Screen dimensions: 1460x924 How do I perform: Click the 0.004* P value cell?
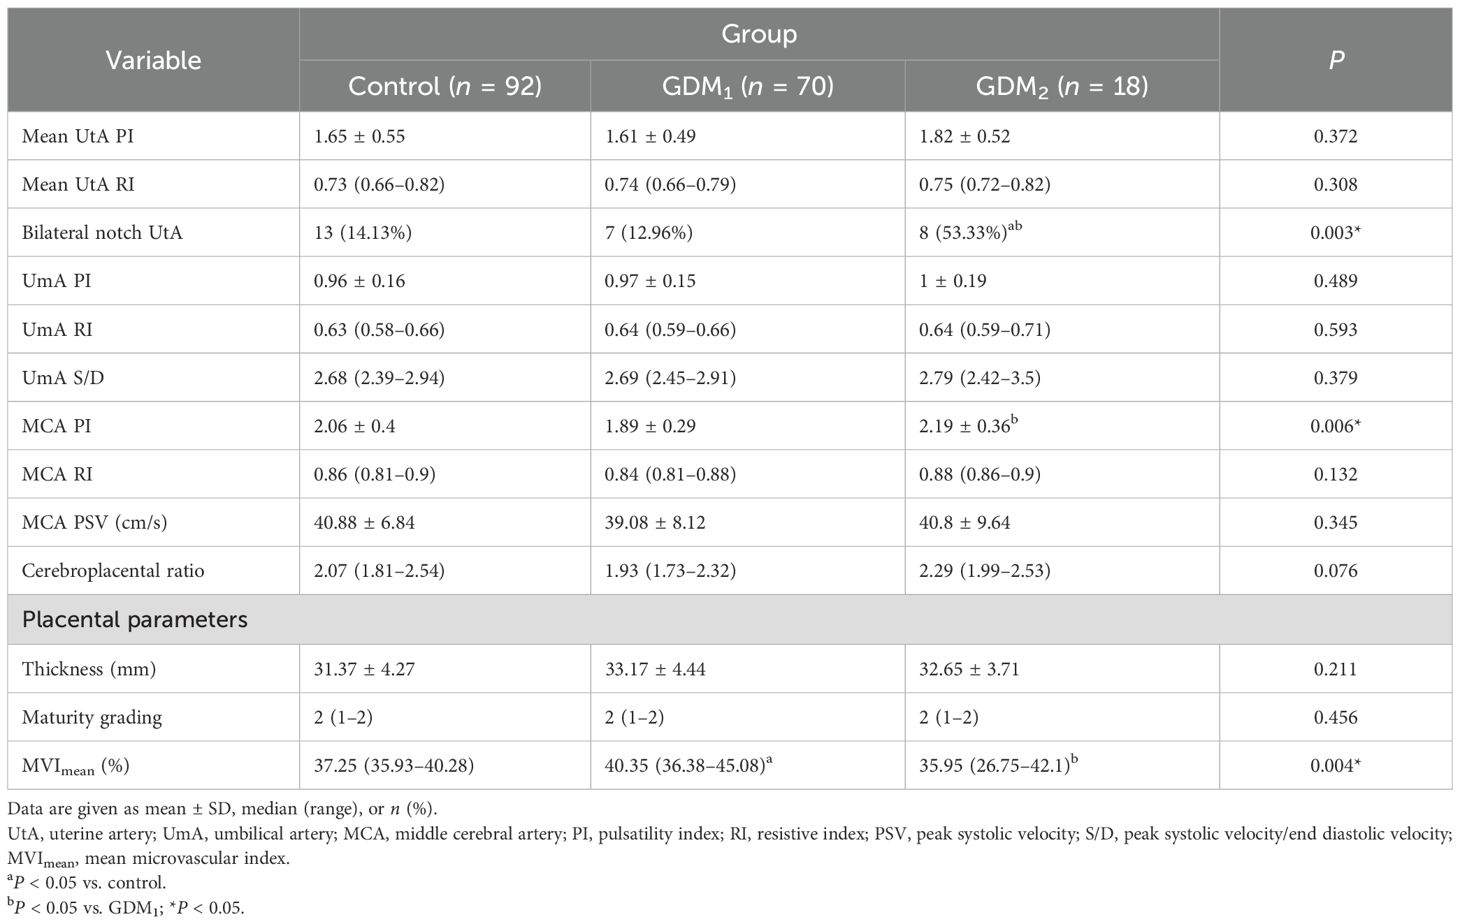click(x=1335, y=766)
